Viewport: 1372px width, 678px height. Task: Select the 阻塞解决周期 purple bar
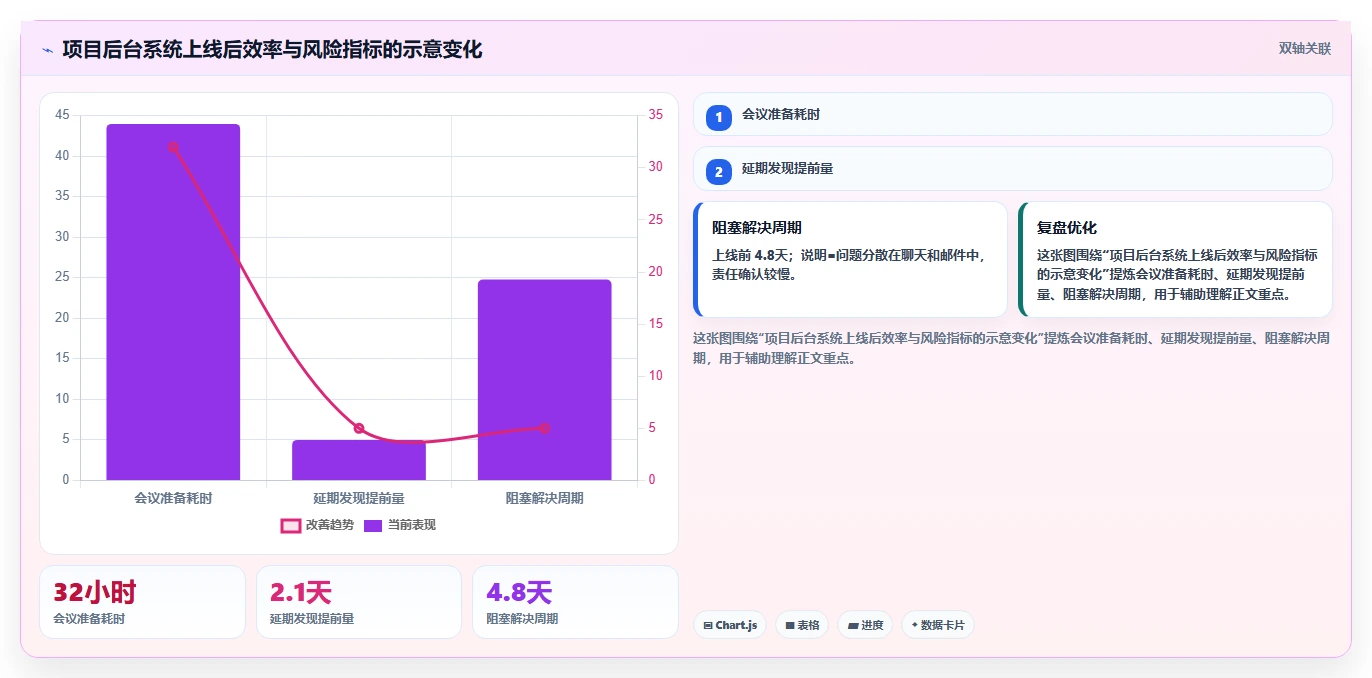pos(544,380)
